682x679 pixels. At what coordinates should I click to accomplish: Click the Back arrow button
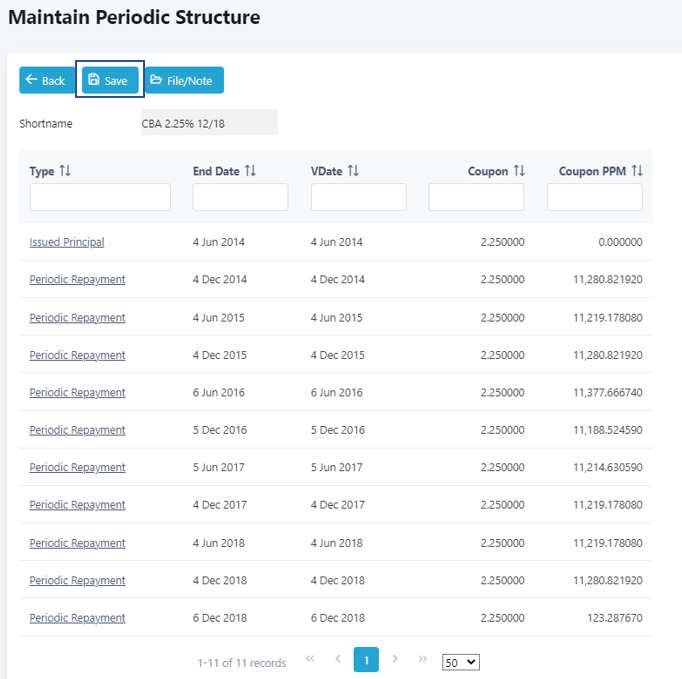coord(44,81)
